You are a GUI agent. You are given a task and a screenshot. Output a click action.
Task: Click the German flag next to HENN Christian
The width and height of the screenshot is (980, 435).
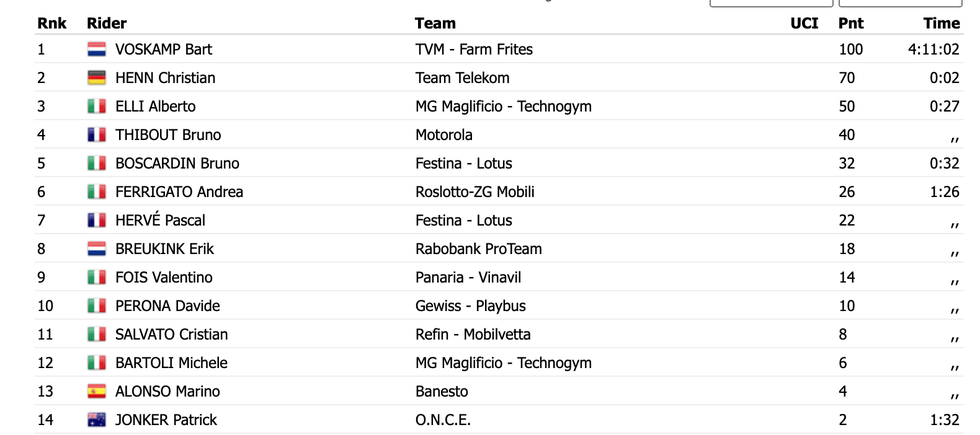pyautogui.click(x=96, y=78)
